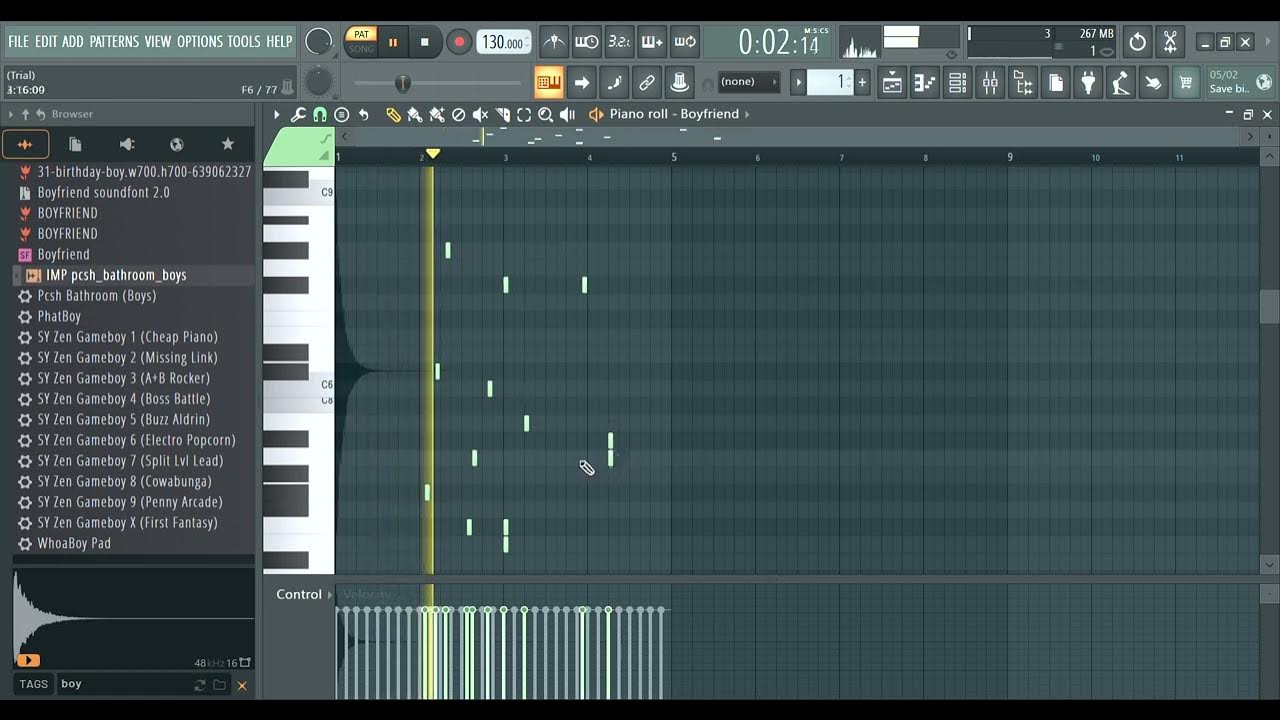Toggle countdown before recording 3.2.
The height and width of the screenshot is (720, 1280).
pos(620,41)
